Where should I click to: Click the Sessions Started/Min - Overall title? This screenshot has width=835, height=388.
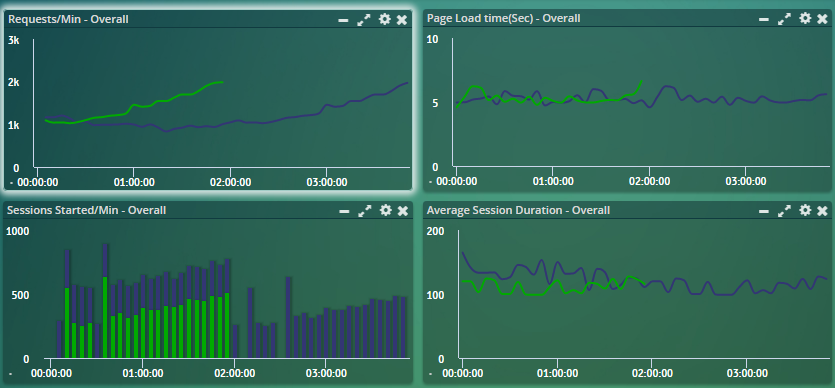86,210
